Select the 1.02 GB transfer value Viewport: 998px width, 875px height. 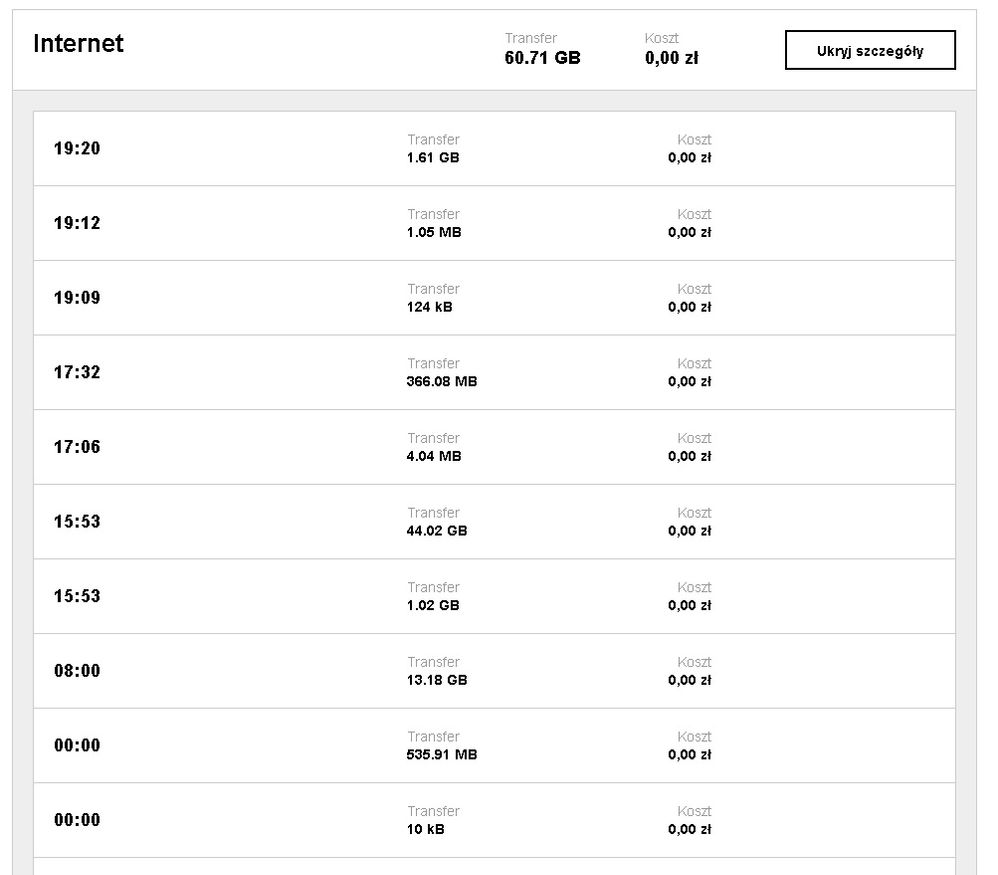point(433,605)
